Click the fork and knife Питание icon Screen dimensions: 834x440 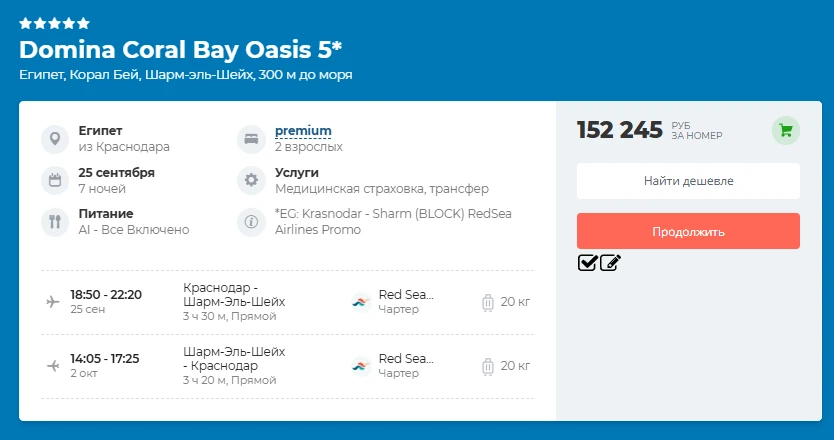pyautogui.click(x=55, y=222)
